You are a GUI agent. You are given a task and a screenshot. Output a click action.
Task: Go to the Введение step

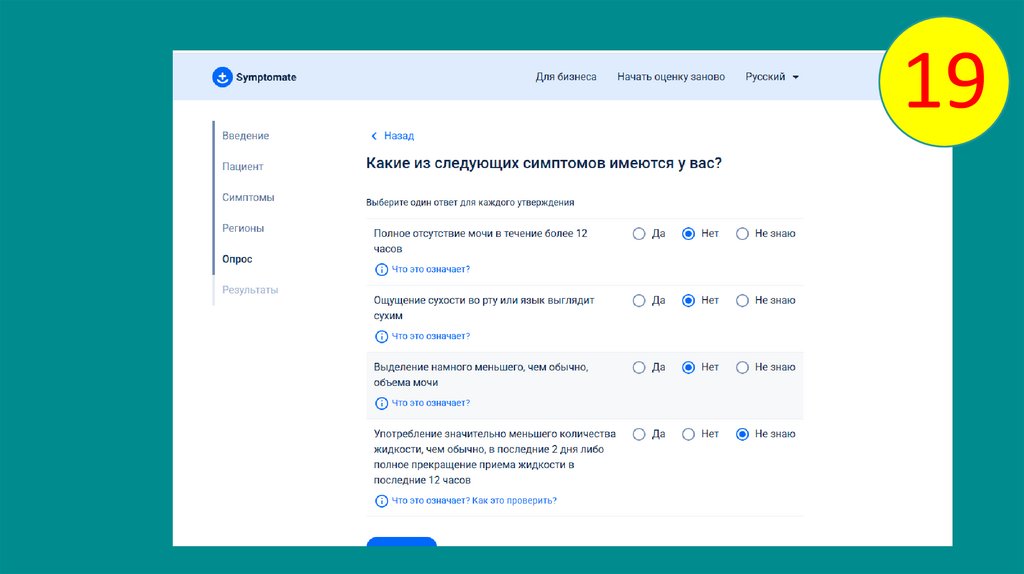246,136
